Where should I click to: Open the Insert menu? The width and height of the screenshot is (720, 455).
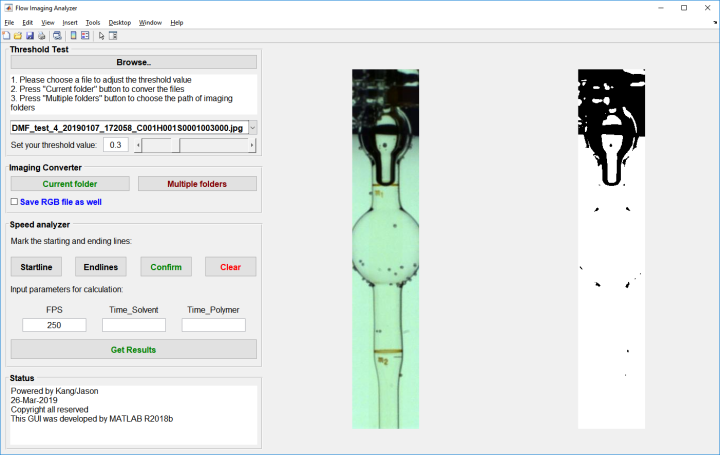coord(69,21)
